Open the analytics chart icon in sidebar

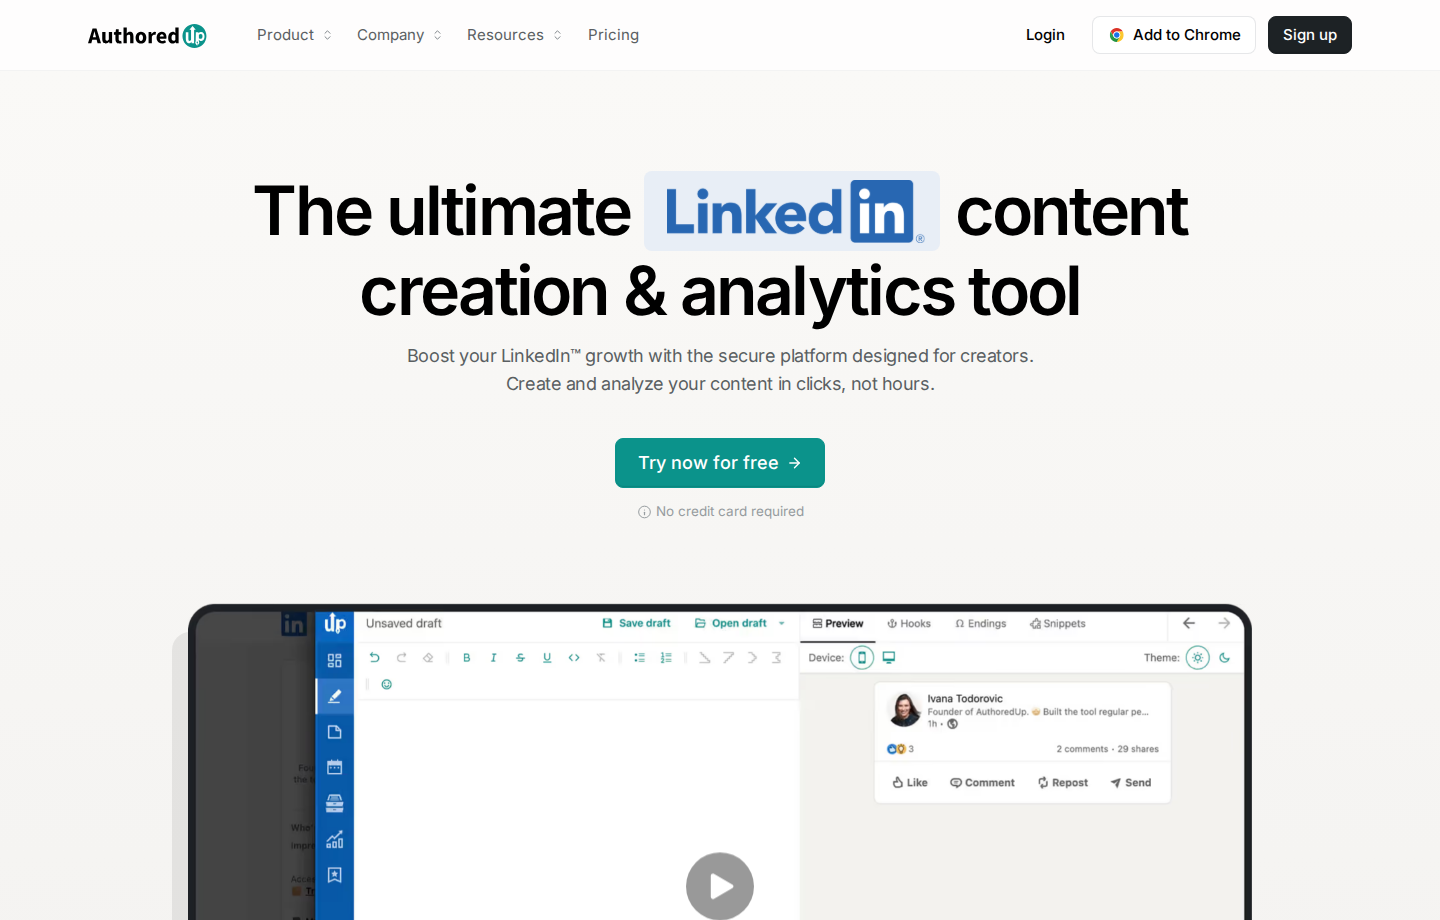[335, 839]
